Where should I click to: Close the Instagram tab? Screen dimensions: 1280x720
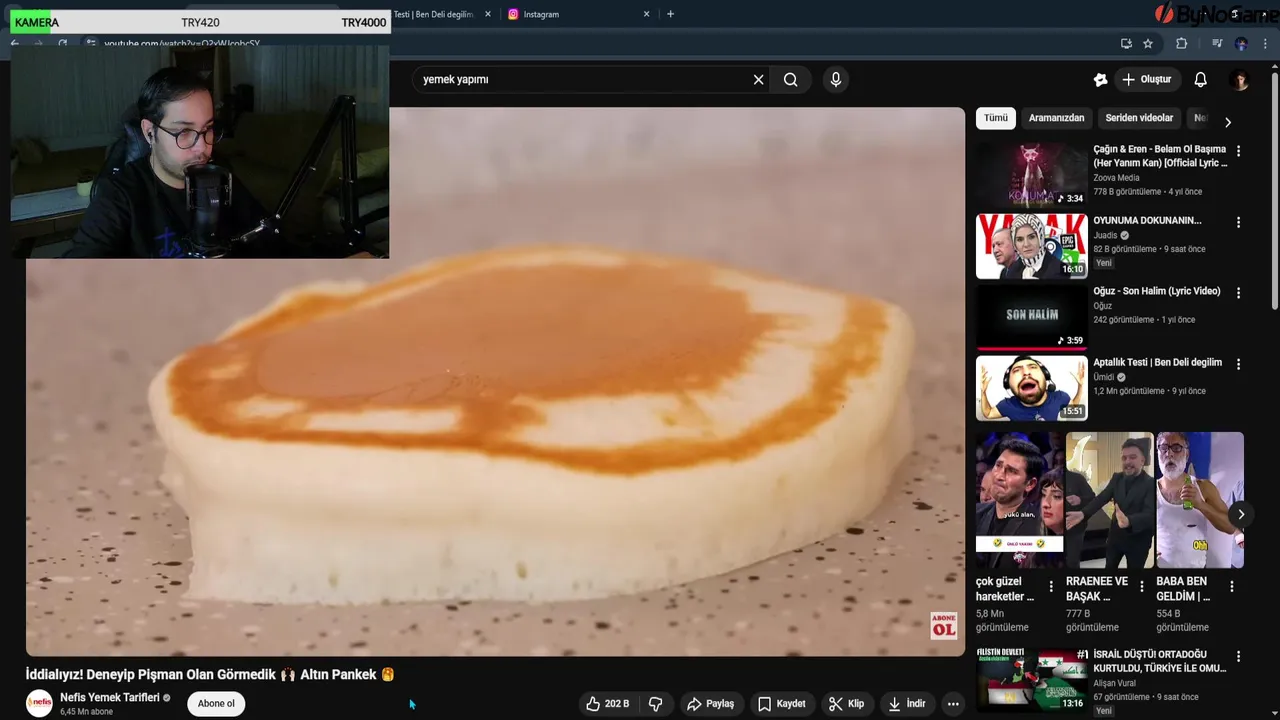tap(646, 14)
